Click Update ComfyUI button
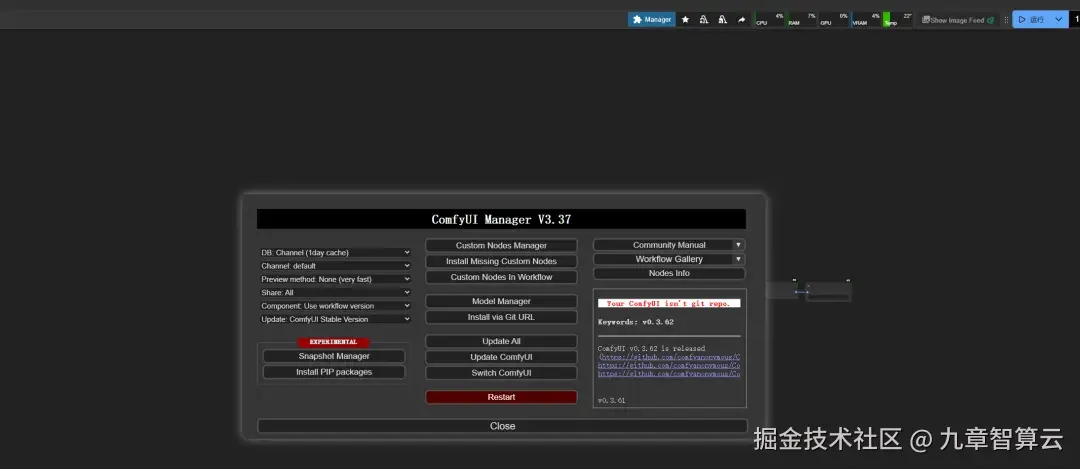1080x469 pixels. [501, 357]
